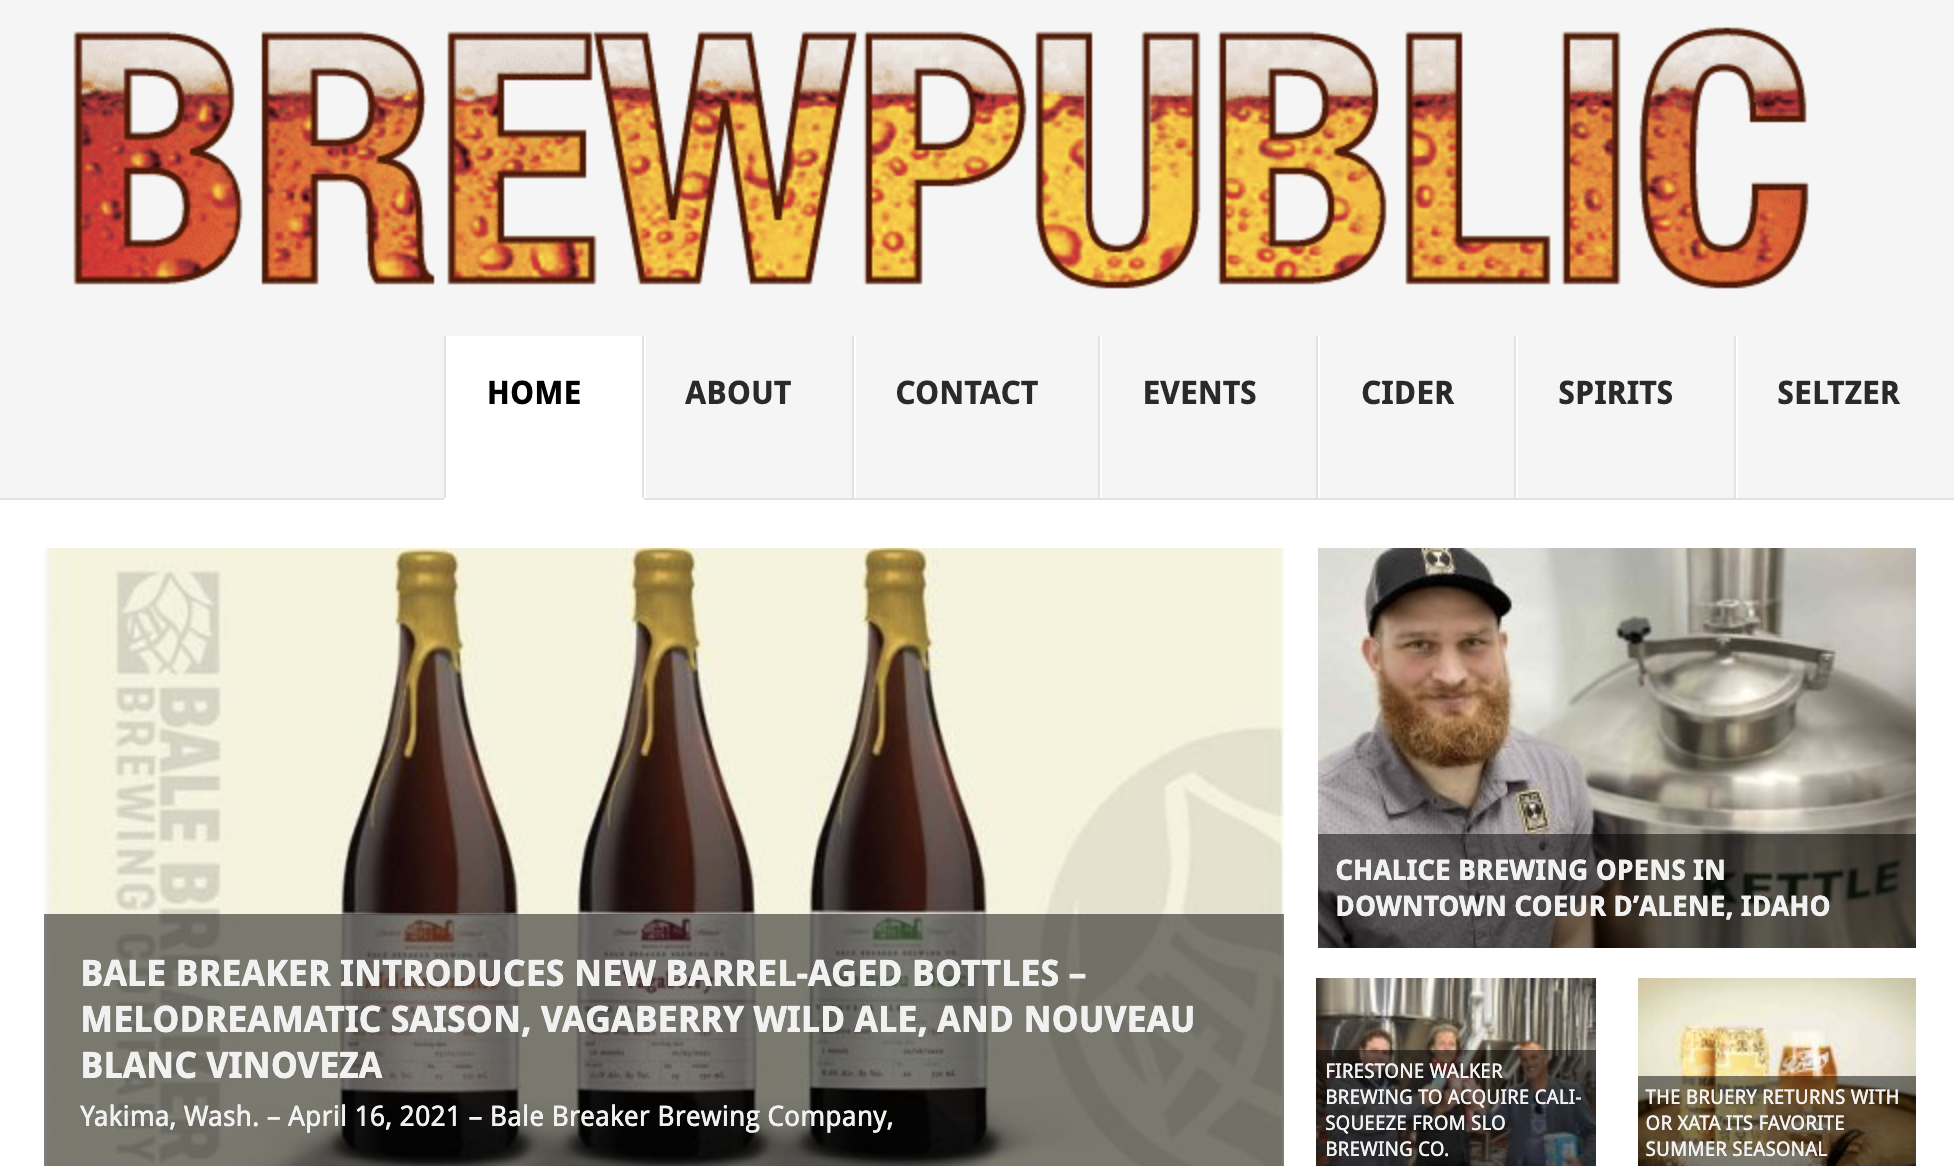Open the SPIRITS category
Image resolution: width=1954 pixels, height=1166 pixels.
(x=1615, y=393)
